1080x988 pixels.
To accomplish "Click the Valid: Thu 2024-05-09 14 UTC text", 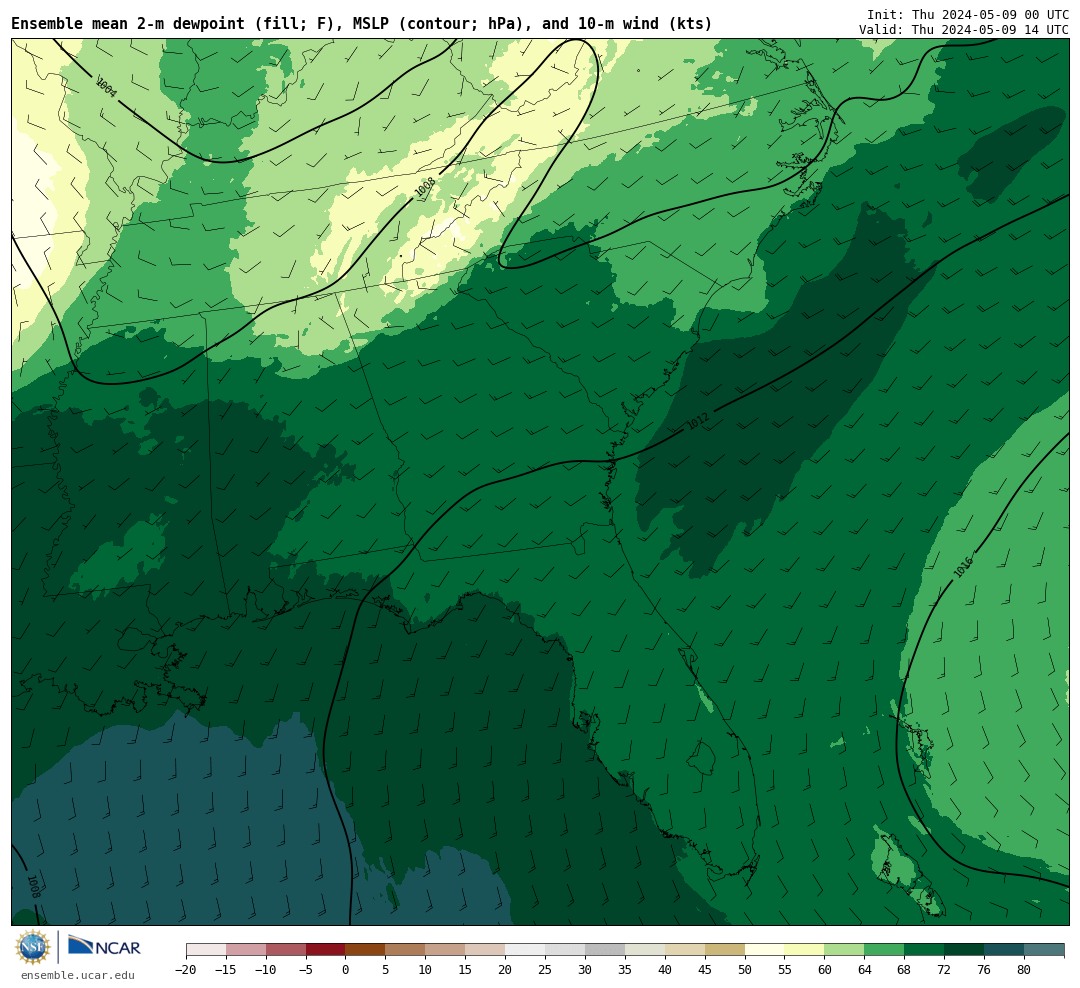I will click(x=964, y=30).
